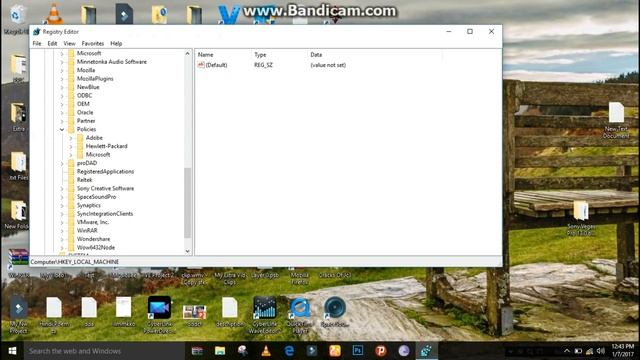Select the New Text Document desktop icon

click(x=616, y=120)
